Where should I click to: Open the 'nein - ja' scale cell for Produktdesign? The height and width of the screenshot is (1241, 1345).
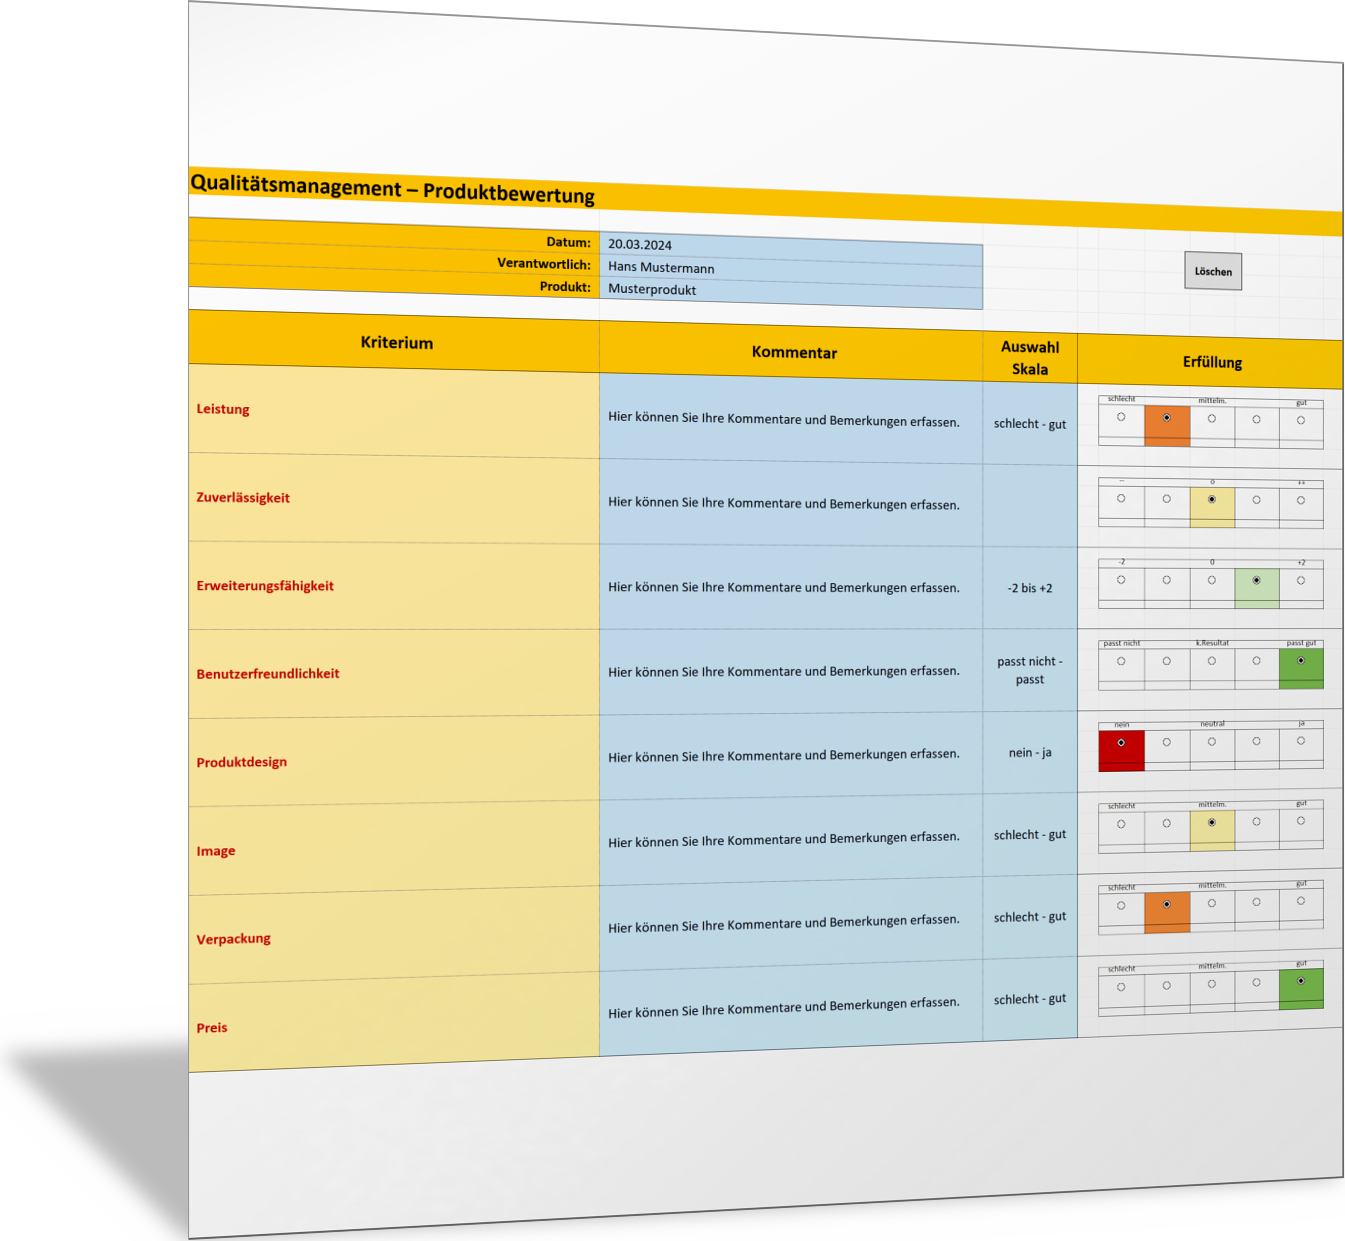point(1029,753)
